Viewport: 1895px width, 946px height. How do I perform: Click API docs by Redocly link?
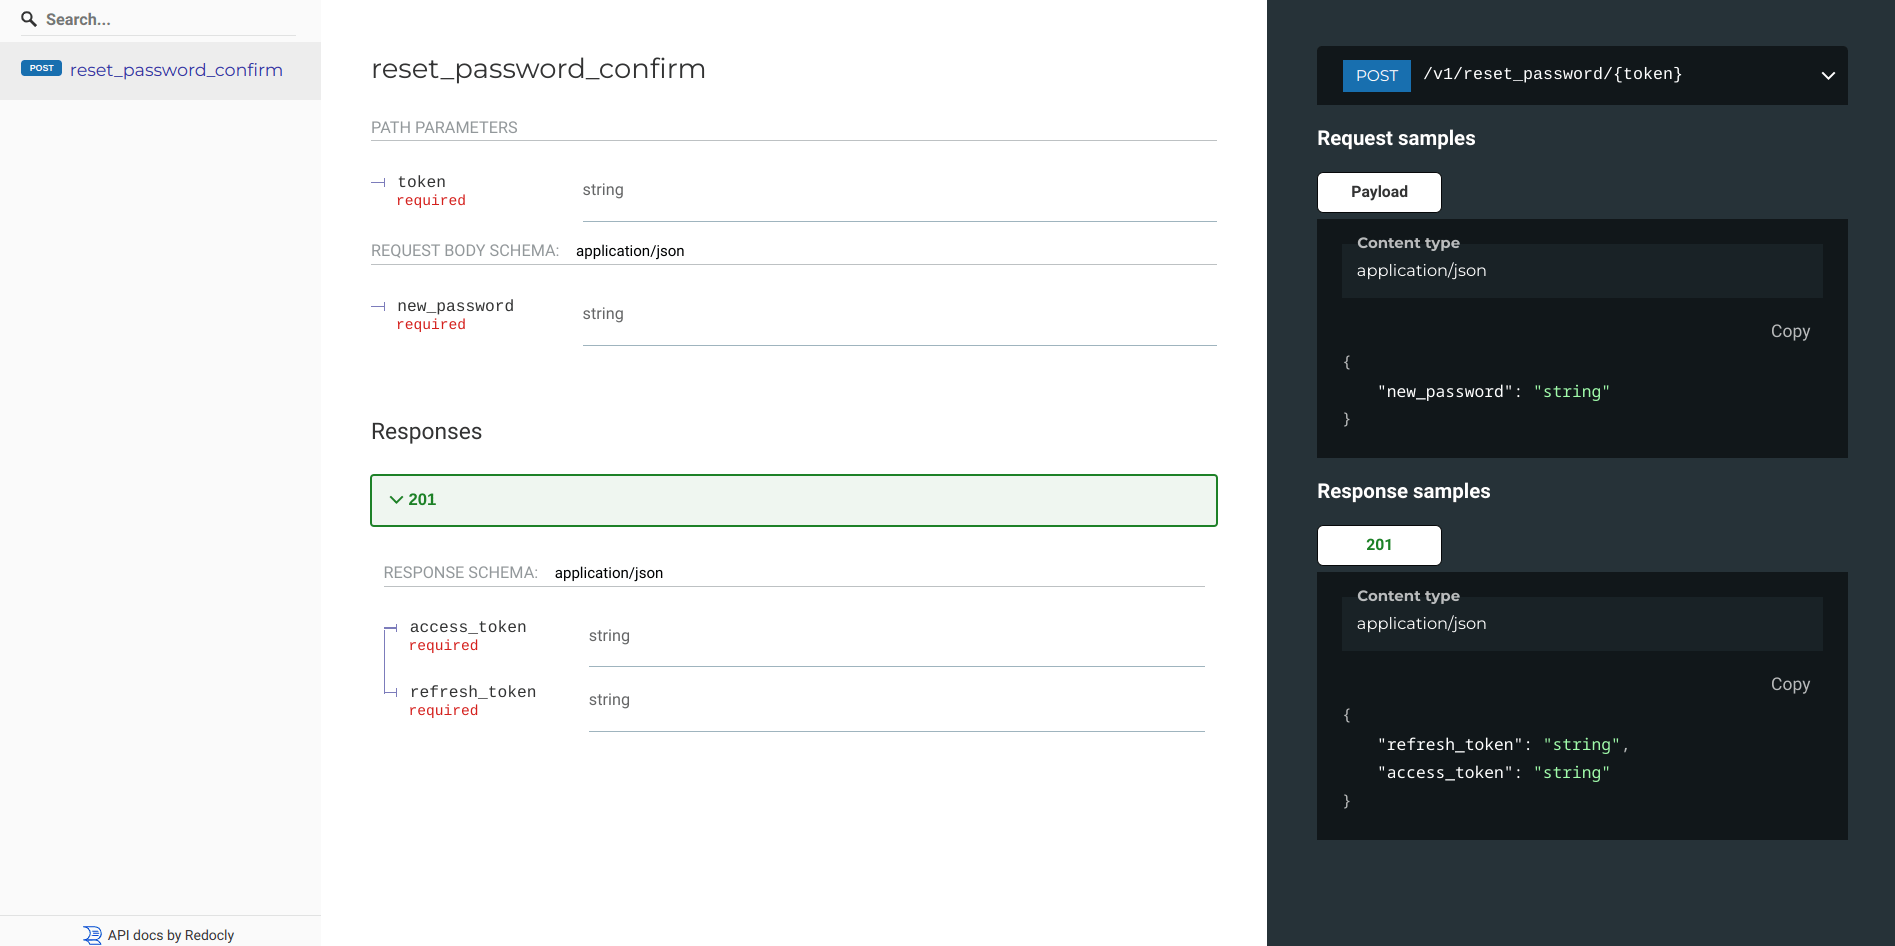[x=170, y=934]
